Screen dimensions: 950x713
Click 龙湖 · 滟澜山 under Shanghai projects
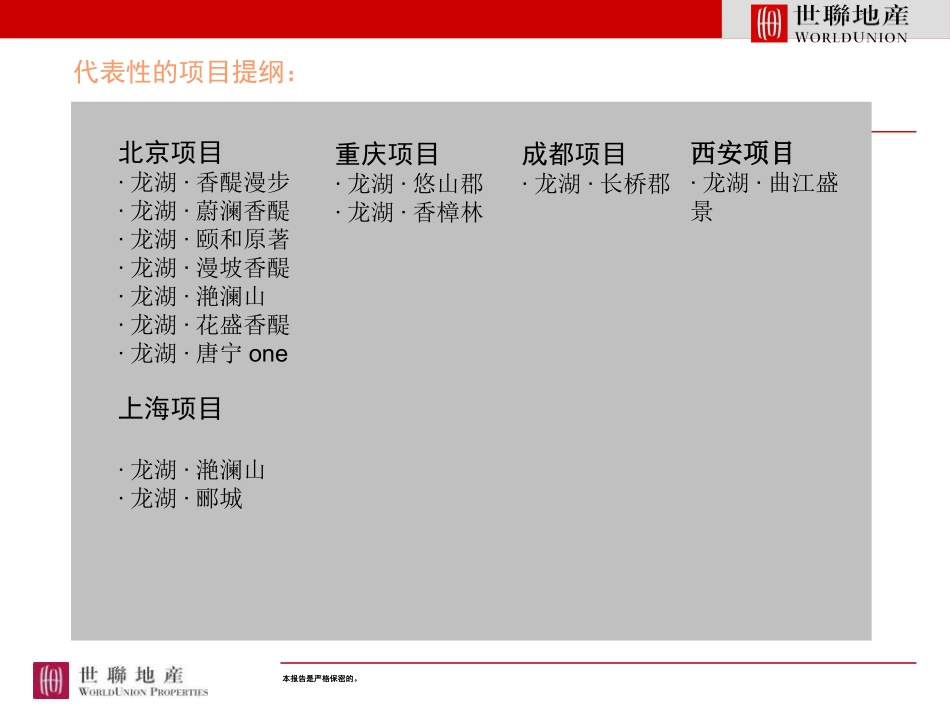coord(191,469)
